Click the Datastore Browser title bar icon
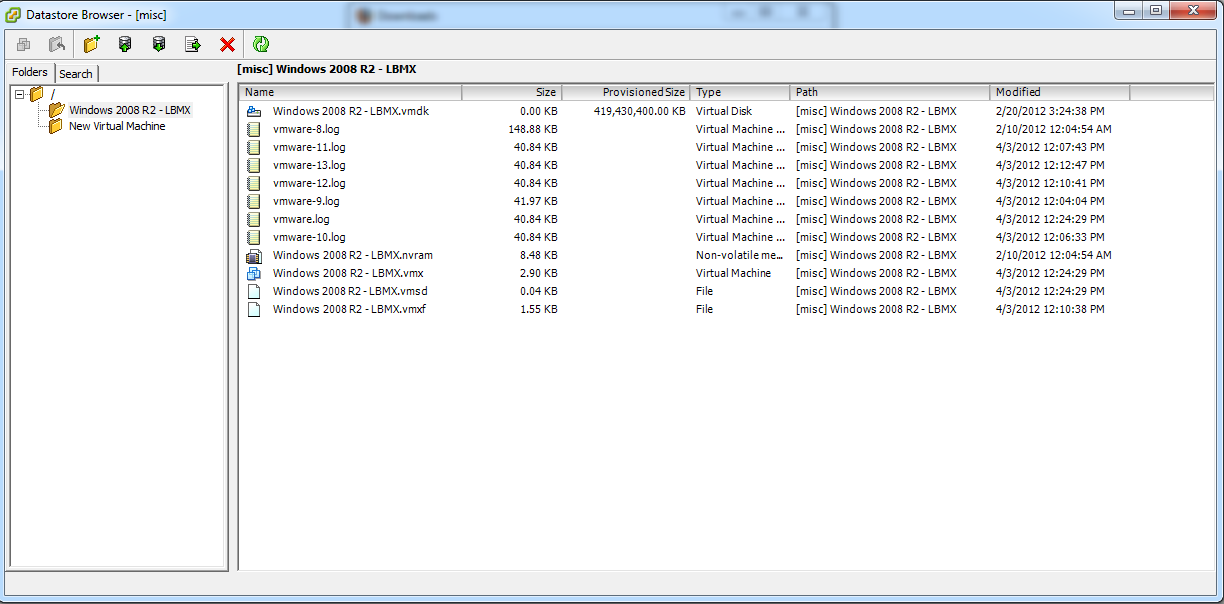 [14, 14]
